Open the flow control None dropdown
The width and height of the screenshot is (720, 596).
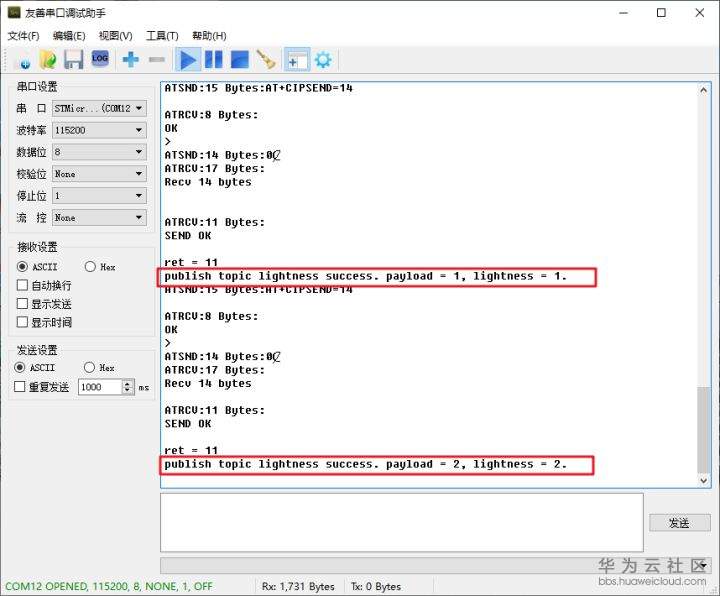[x=100, y=218]
